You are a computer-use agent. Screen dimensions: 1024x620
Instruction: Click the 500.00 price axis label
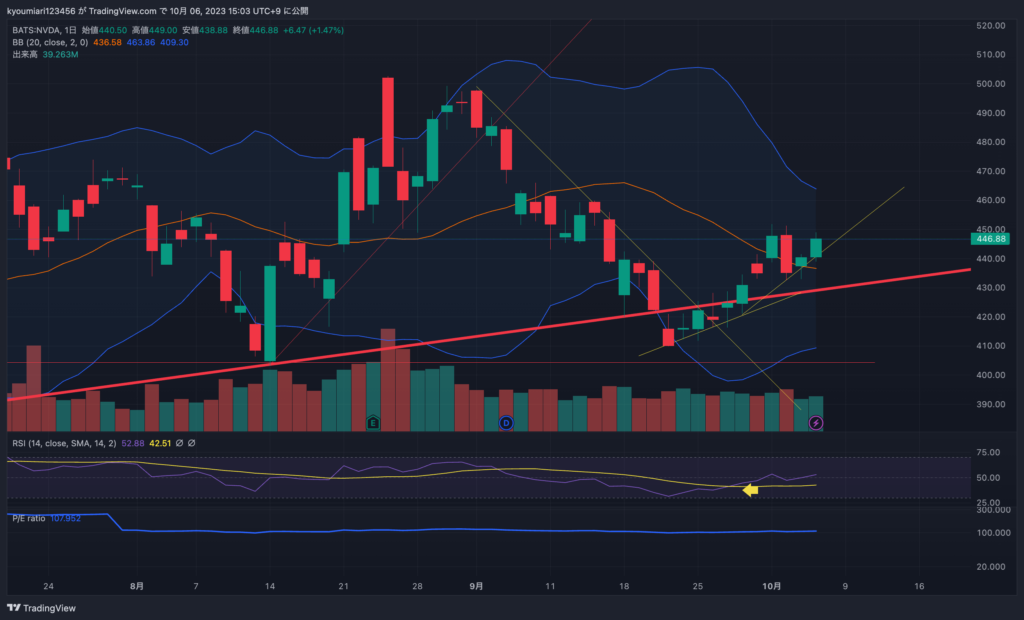pyautogui.click(x=991, y=84)
